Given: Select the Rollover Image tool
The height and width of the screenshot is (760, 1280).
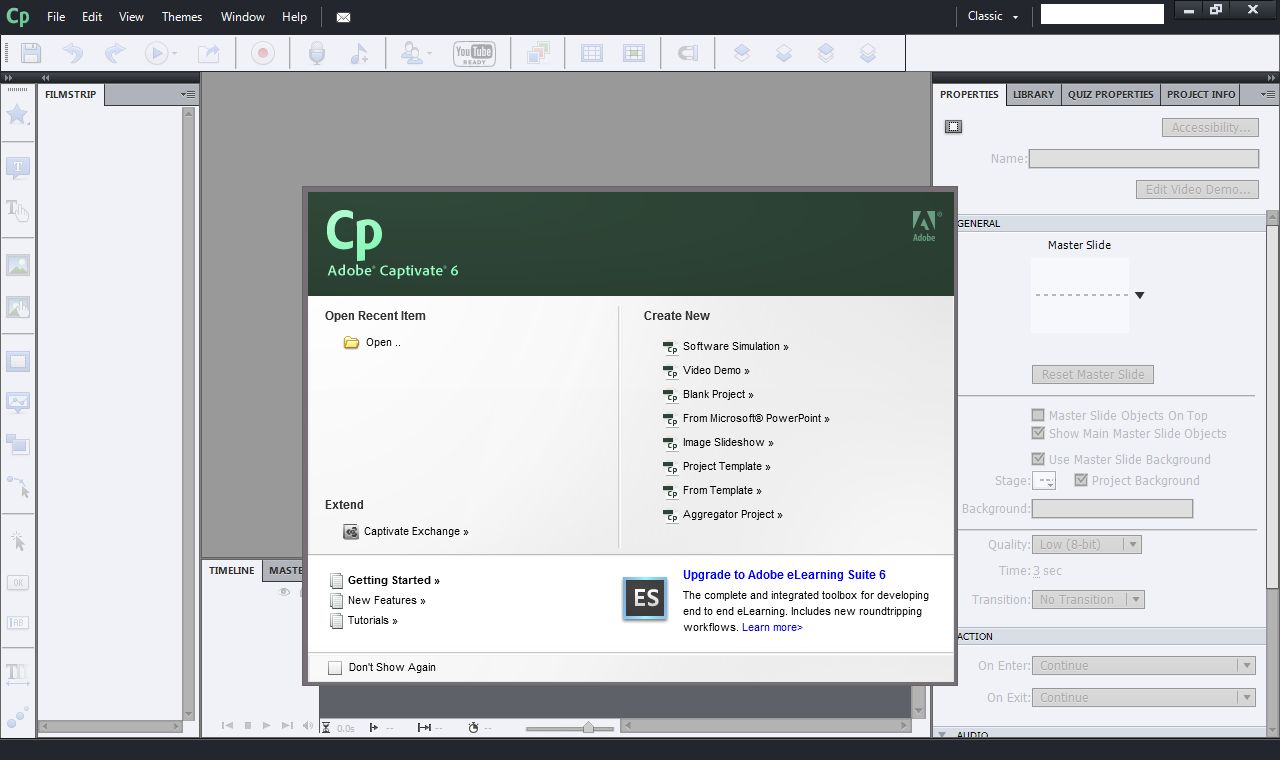Looking at the screenshot, I should pyautogui.click(x=18, y=307).
